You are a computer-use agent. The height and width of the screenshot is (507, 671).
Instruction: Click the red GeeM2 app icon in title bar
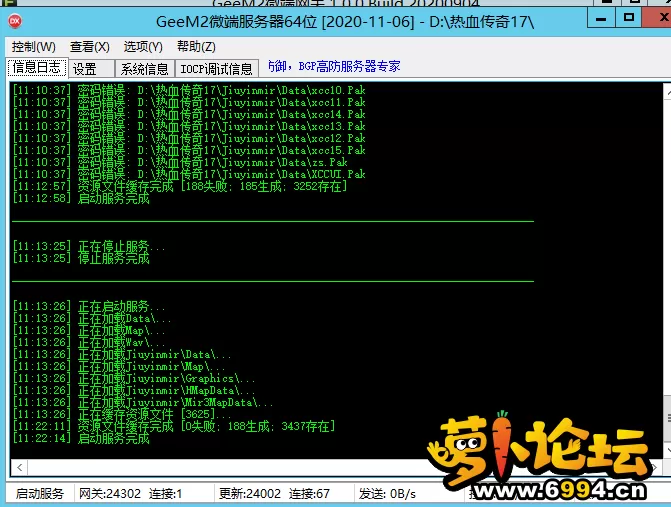click(x=15, y=21)
